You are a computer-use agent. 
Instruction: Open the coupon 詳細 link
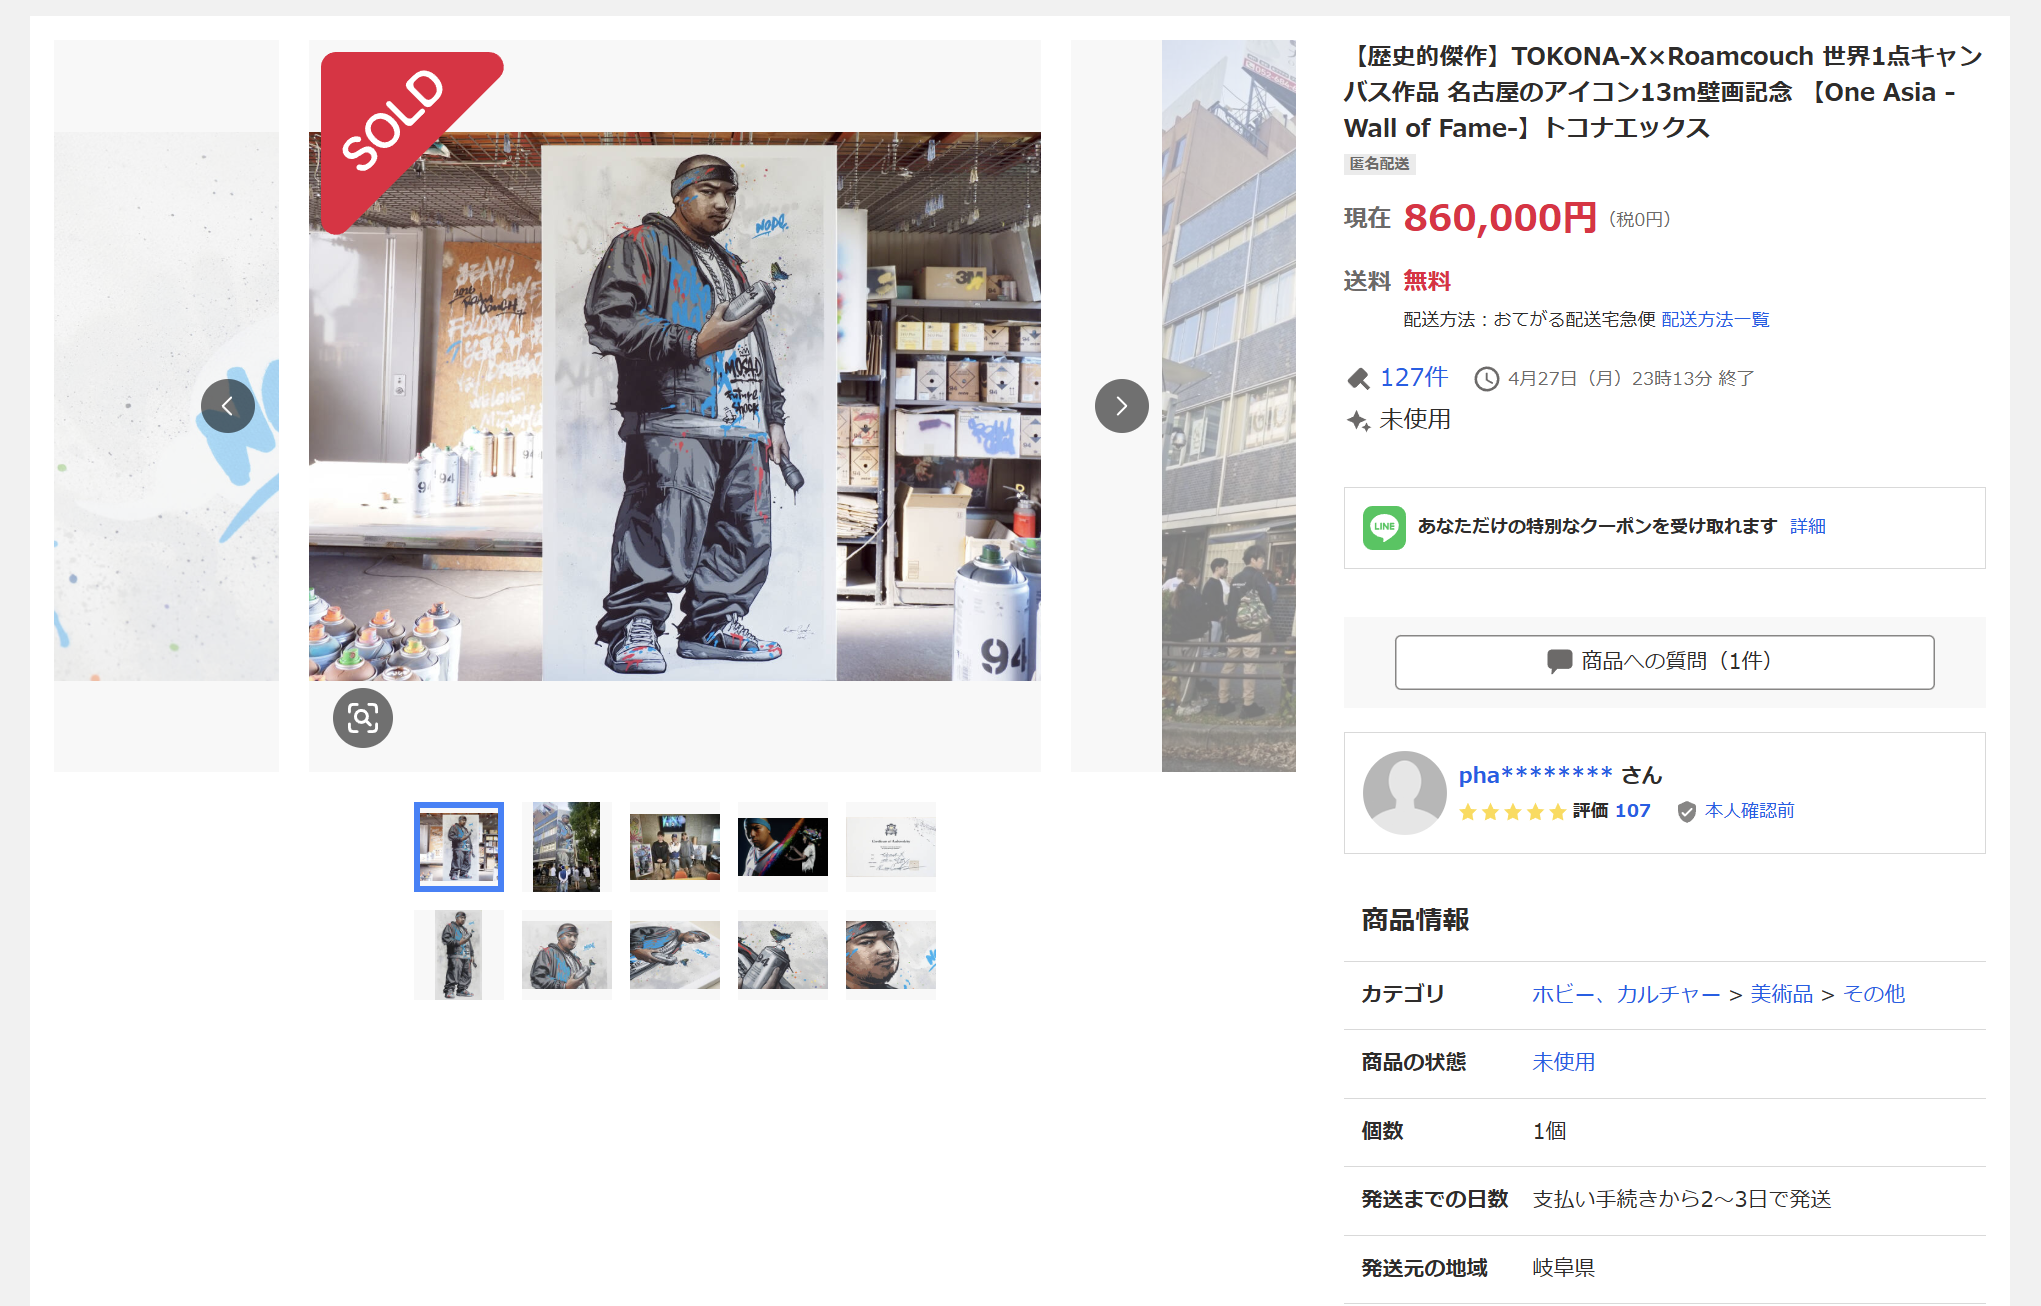coord(1808,526)
